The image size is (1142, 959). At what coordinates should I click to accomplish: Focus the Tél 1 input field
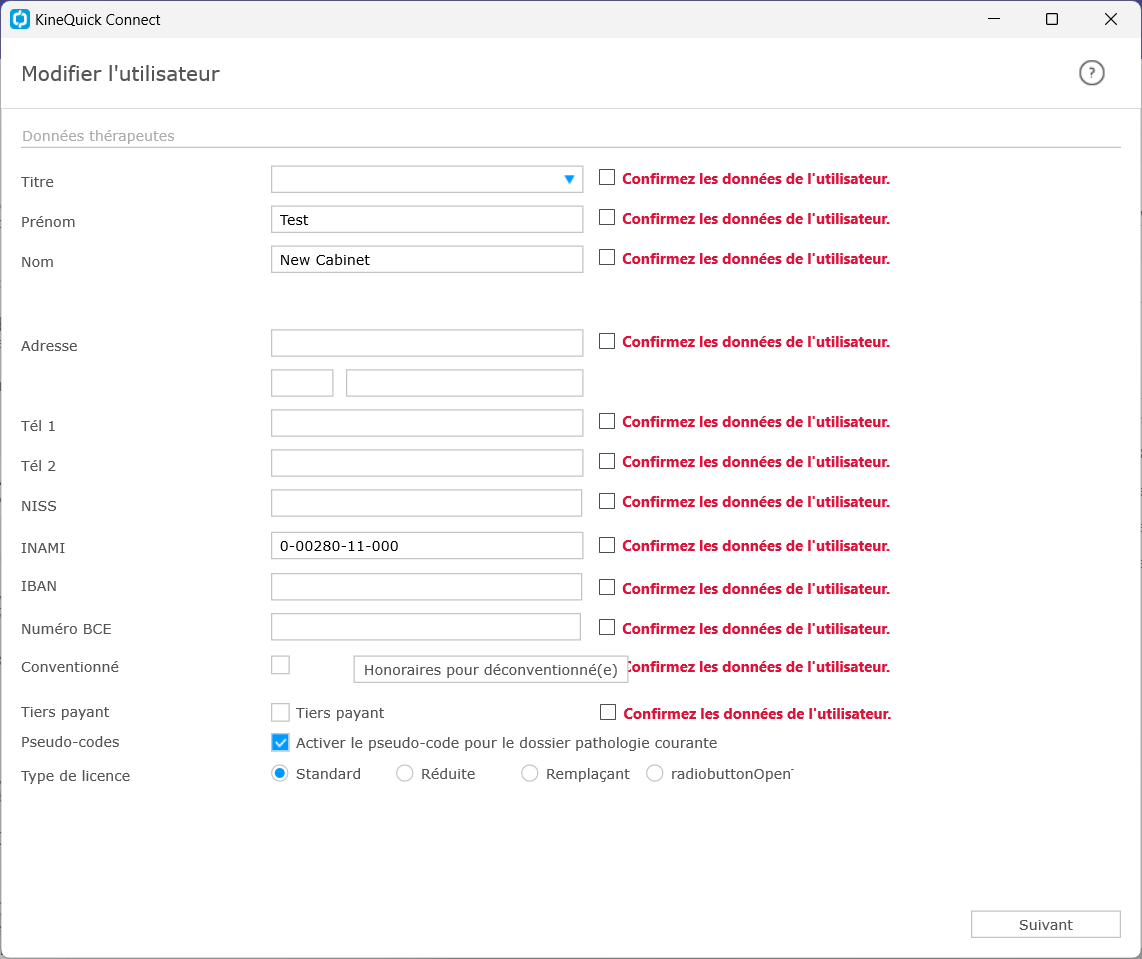(x=427, y=423)
